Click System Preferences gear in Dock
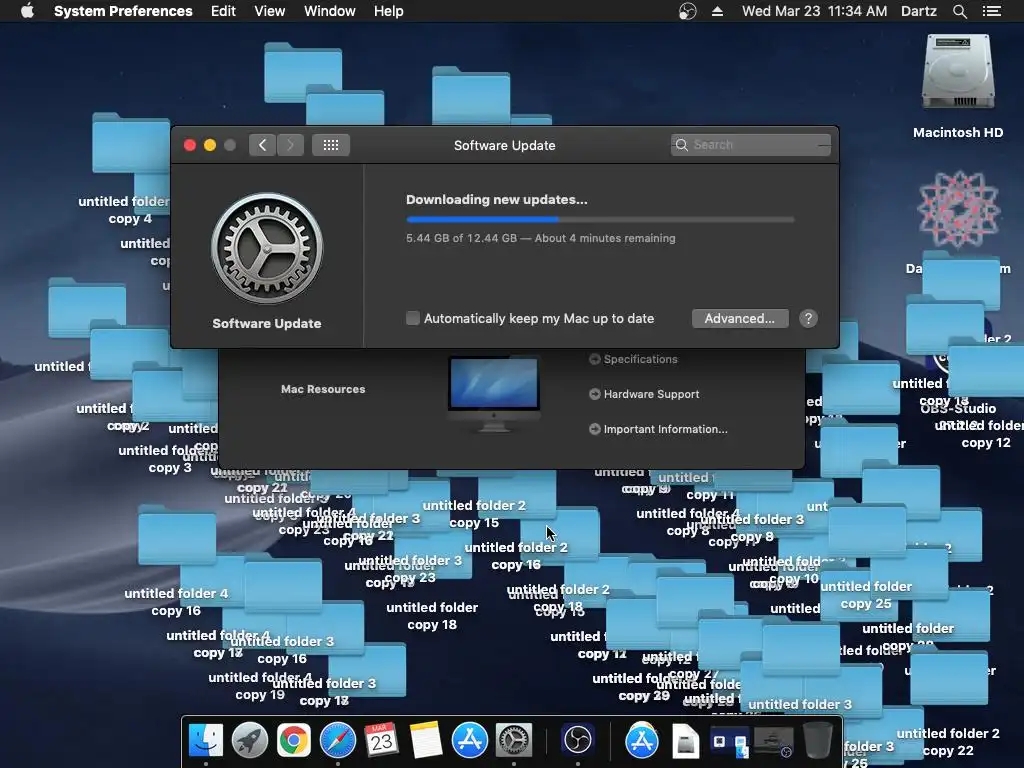The image size is (1024, 768). pyautogui.click(x=514, y=740)
